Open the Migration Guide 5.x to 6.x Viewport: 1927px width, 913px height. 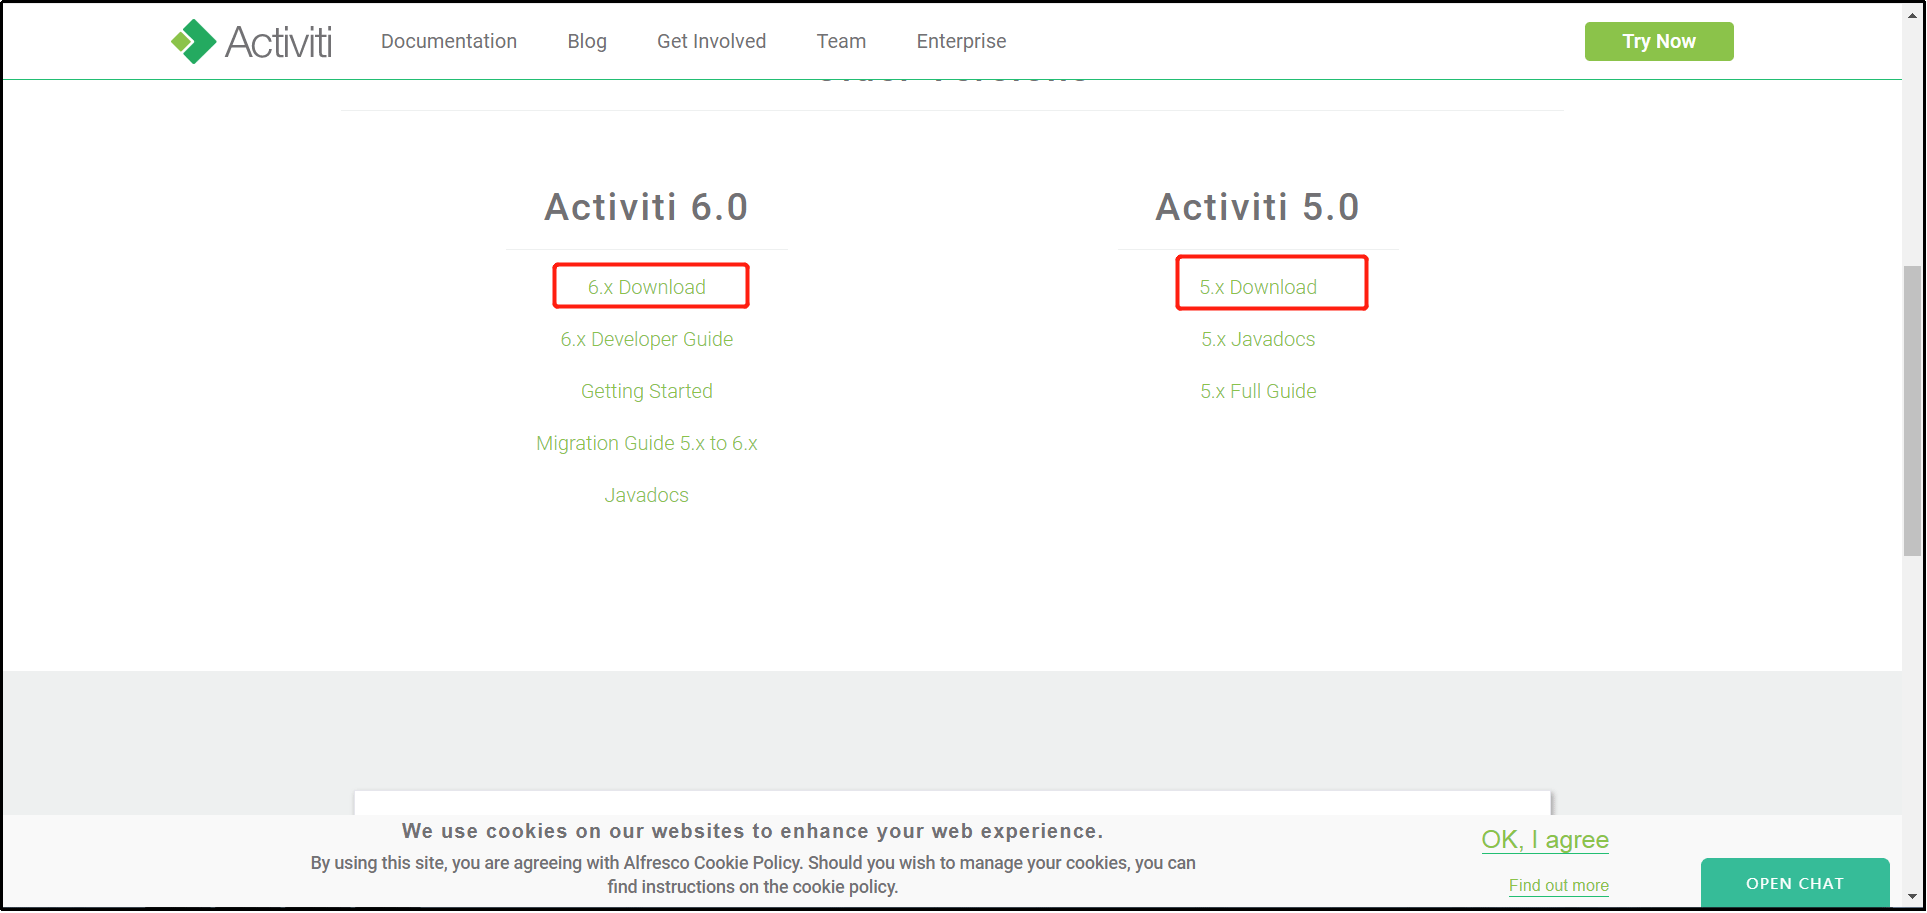[647, 443]
